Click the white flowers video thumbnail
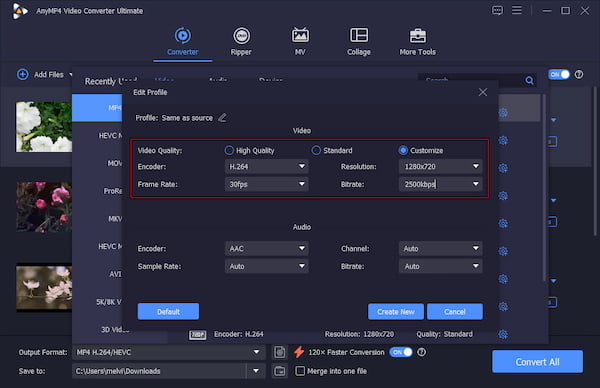 point(44,127)
